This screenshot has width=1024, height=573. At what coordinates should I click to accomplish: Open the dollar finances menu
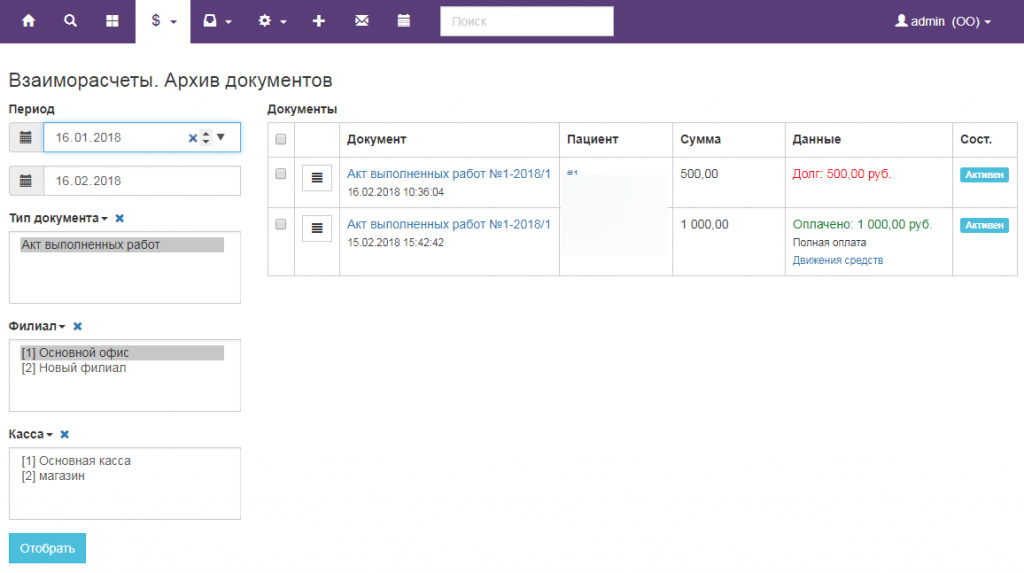click(163, 21)
